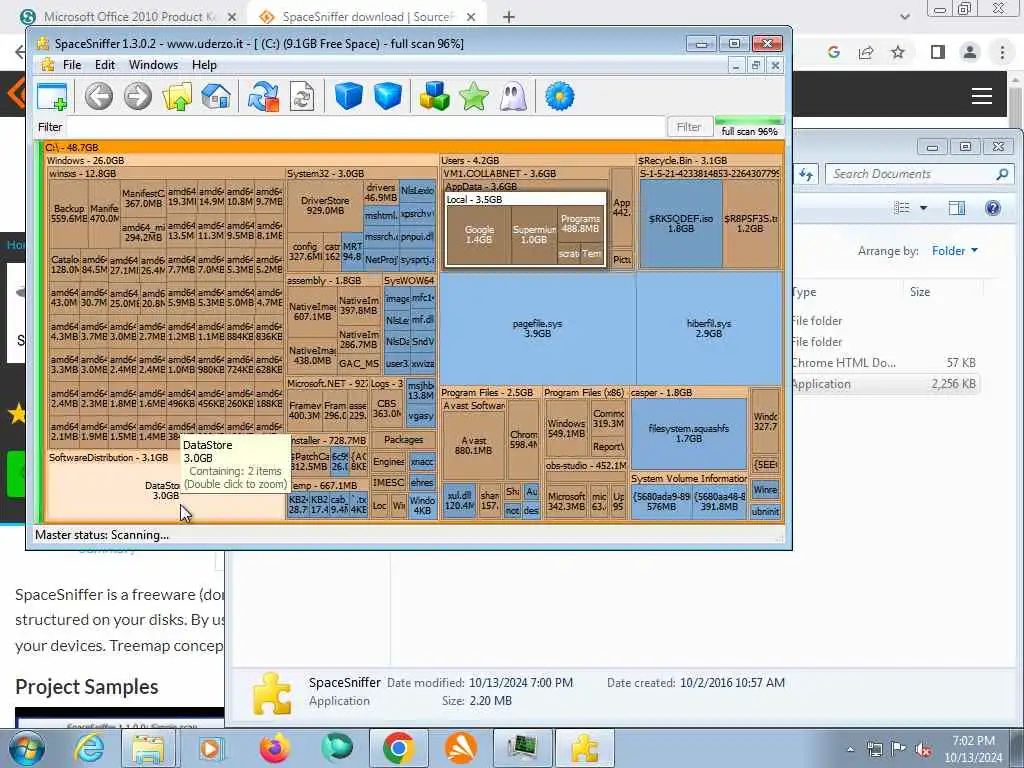The height and width of the screenshot is (768, 1024).
Task: Click the Filter button beside the field
Action: tap(689, 127)
